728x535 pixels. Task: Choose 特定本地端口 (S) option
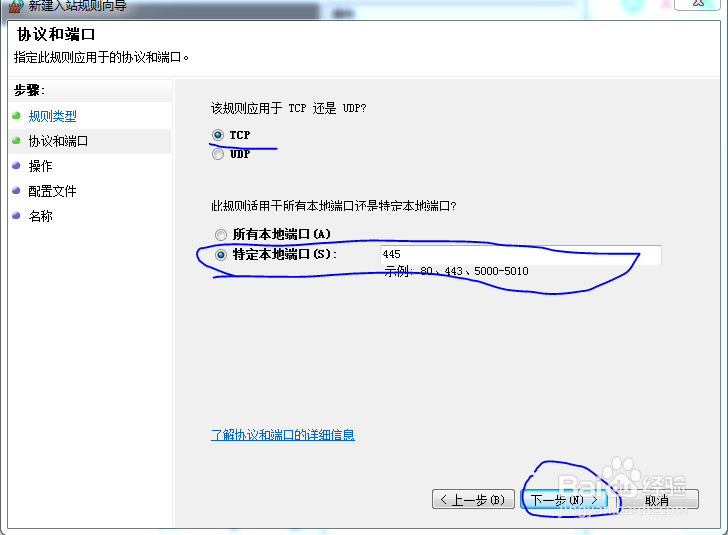[x=221, y=254]
